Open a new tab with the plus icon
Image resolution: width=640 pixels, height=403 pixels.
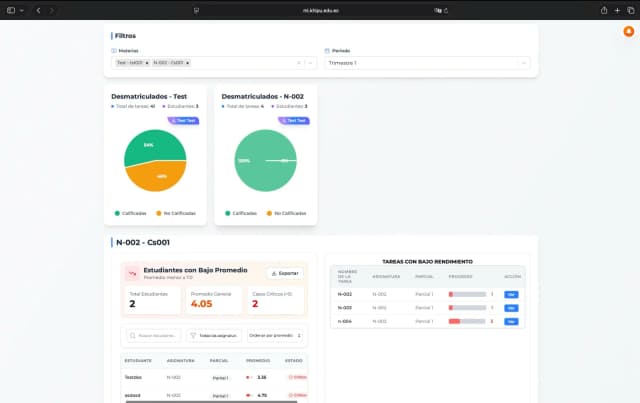(x=617, y=10)
